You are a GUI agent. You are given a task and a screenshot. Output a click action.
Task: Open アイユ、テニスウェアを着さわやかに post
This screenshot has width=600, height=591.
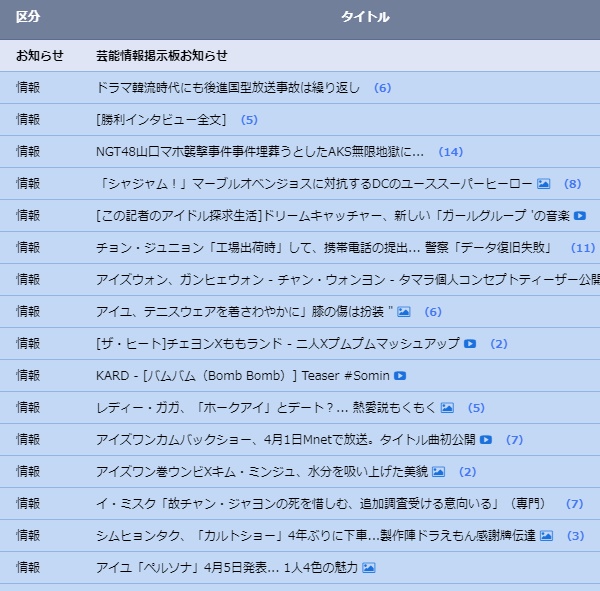[245, 312]
